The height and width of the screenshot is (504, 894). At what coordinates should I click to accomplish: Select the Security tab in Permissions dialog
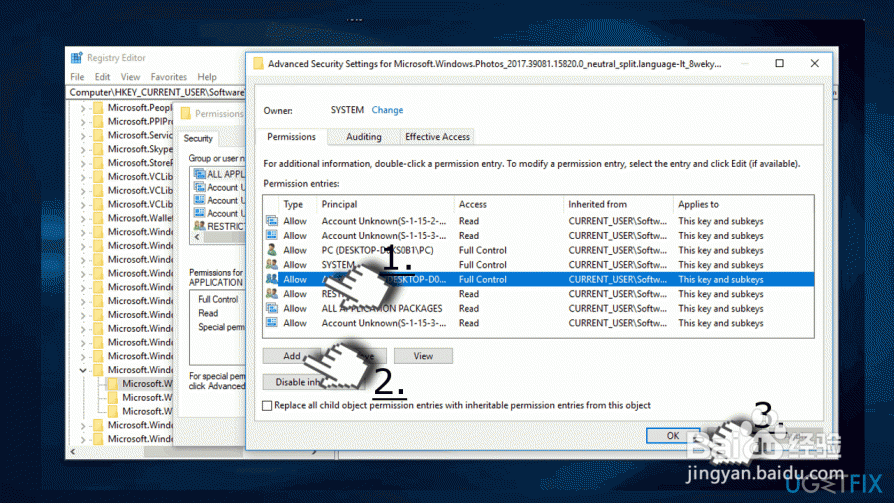pos(198,139)
